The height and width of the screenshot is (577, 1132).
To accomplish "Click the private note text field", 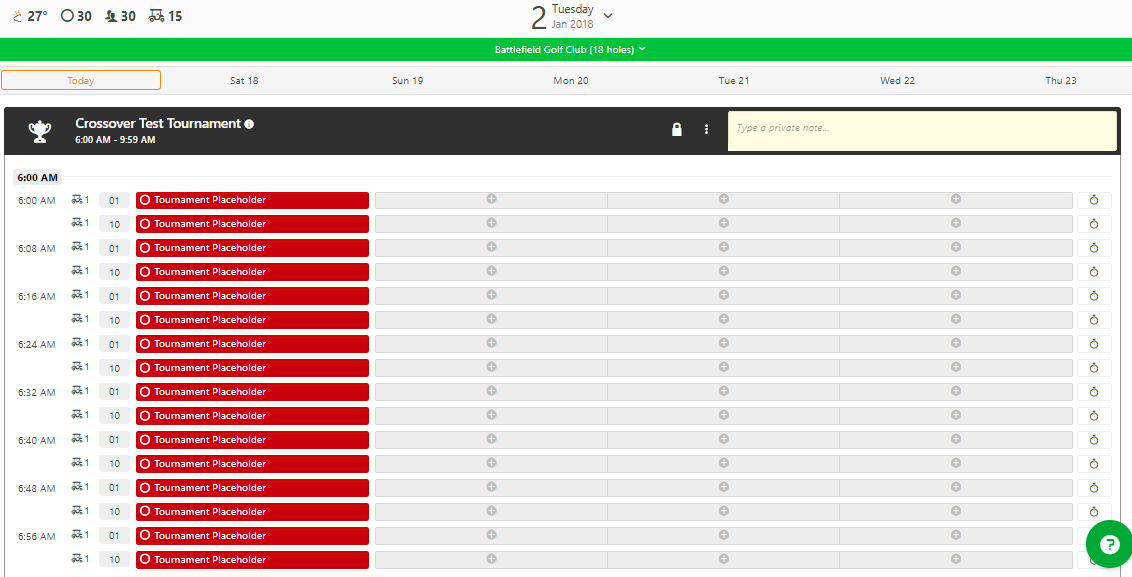I will pyautogui.click(x=921, y=130).
